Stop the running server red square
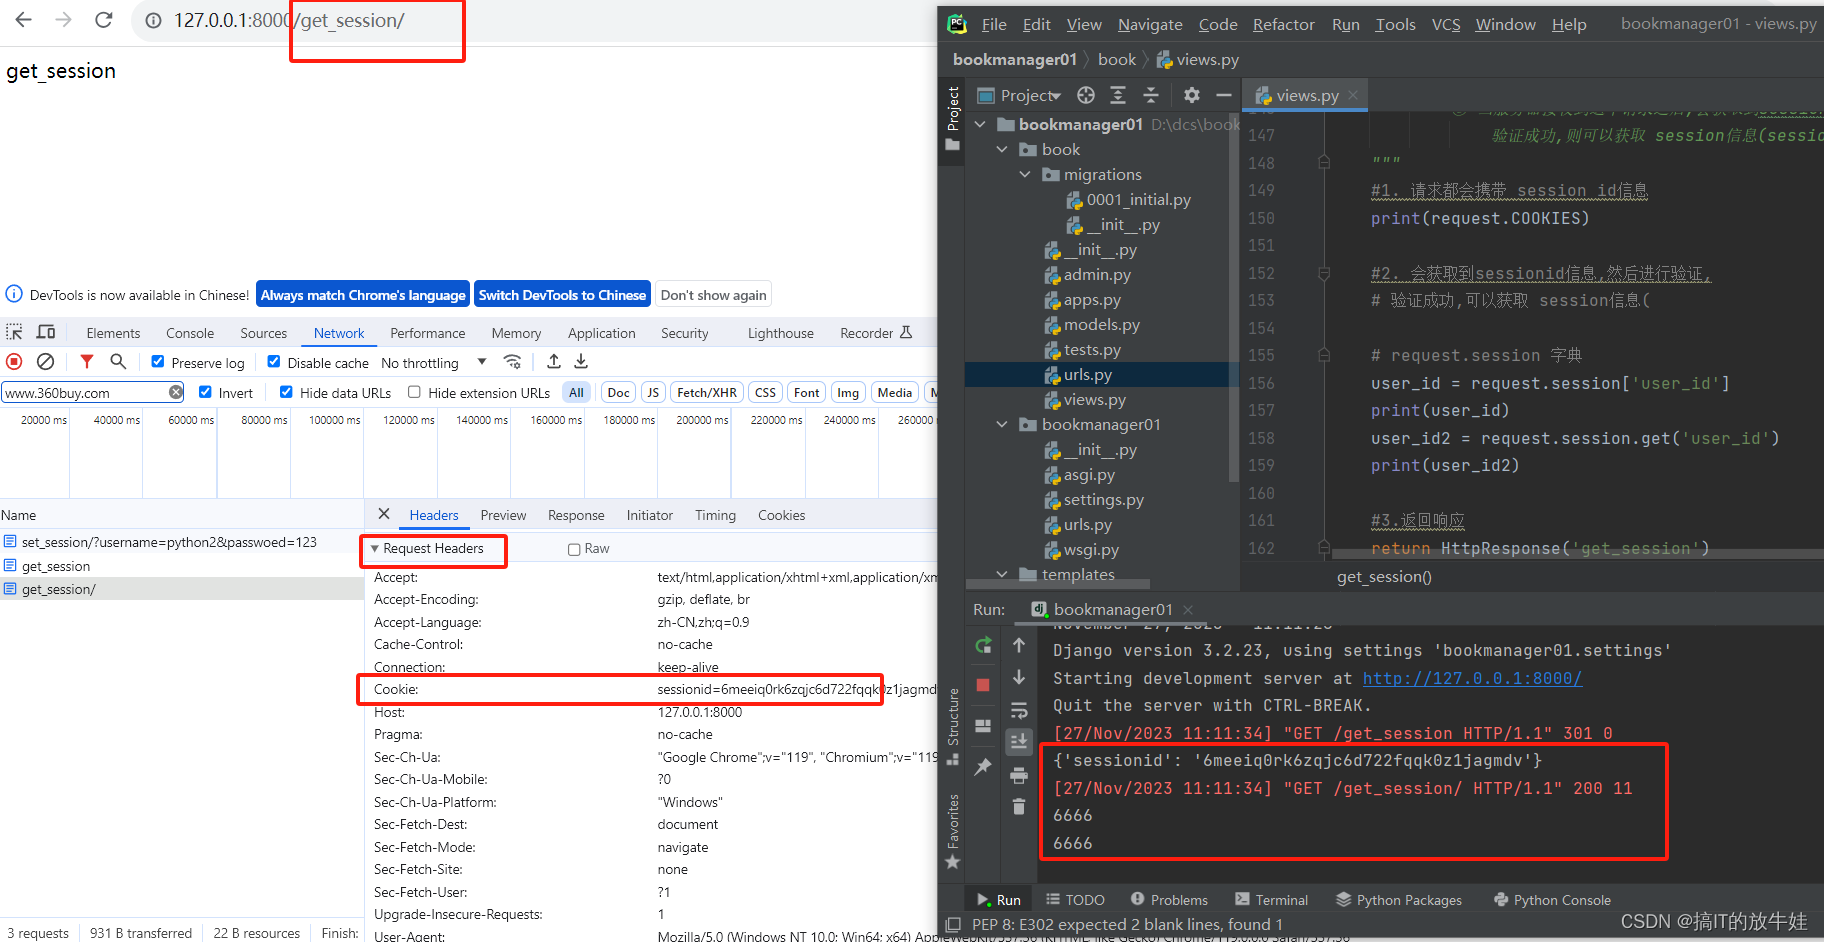Image resolution: width=1824 pixels, height=942 pixels. click(983, 685)
